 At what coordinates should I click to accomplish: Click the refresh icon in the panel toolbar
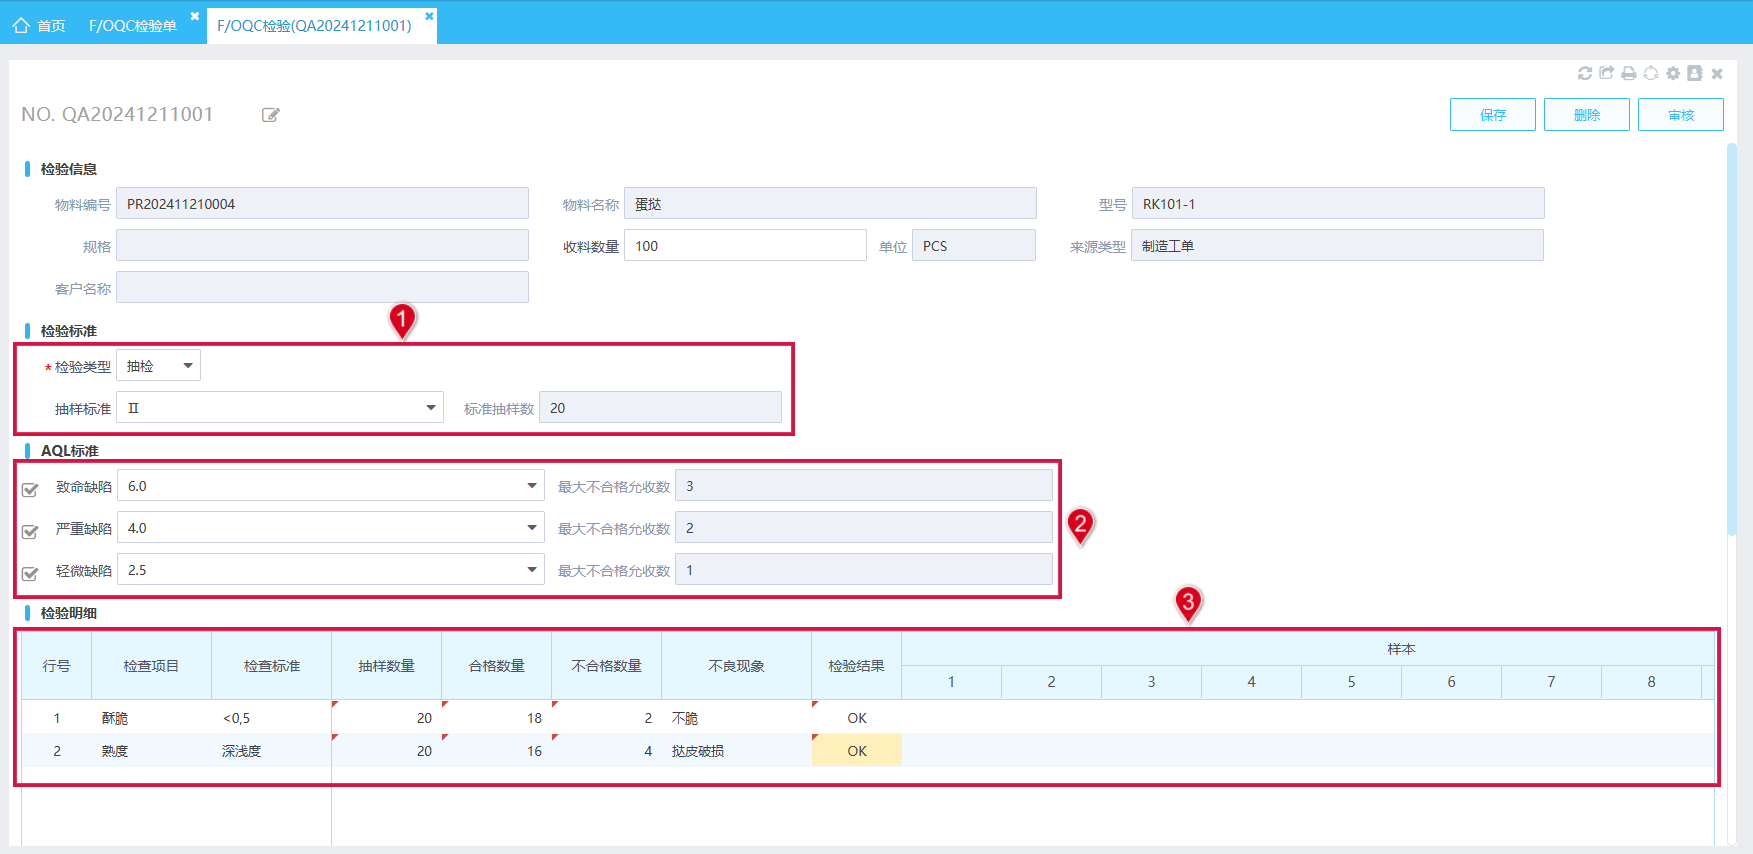pos(1585,73)
